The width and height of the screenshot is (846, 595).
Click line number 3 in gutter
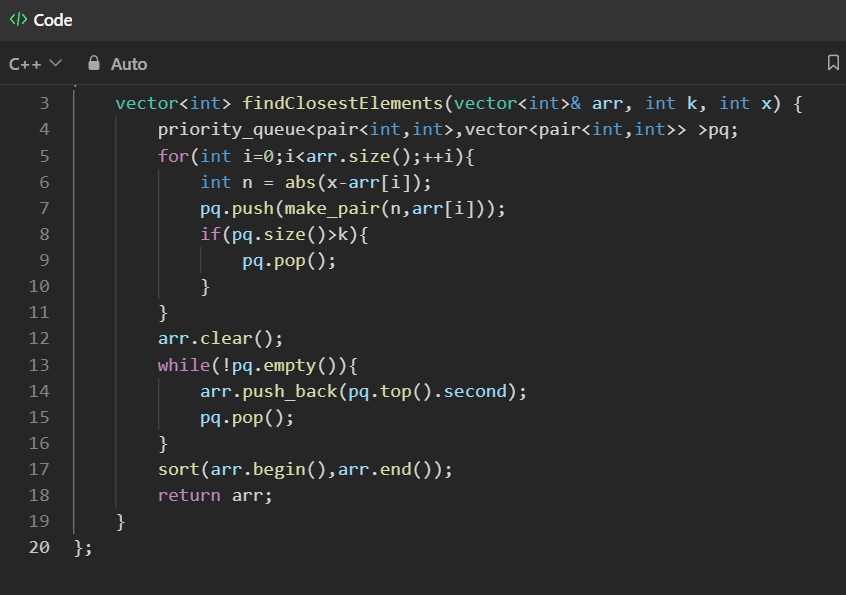[x=44, y=103]
